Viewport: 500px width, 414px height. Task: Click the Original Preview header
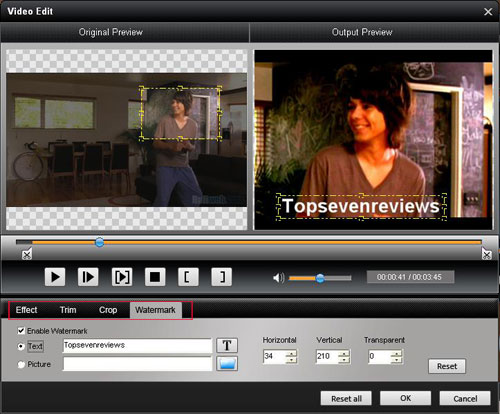(x=111, y=32)
